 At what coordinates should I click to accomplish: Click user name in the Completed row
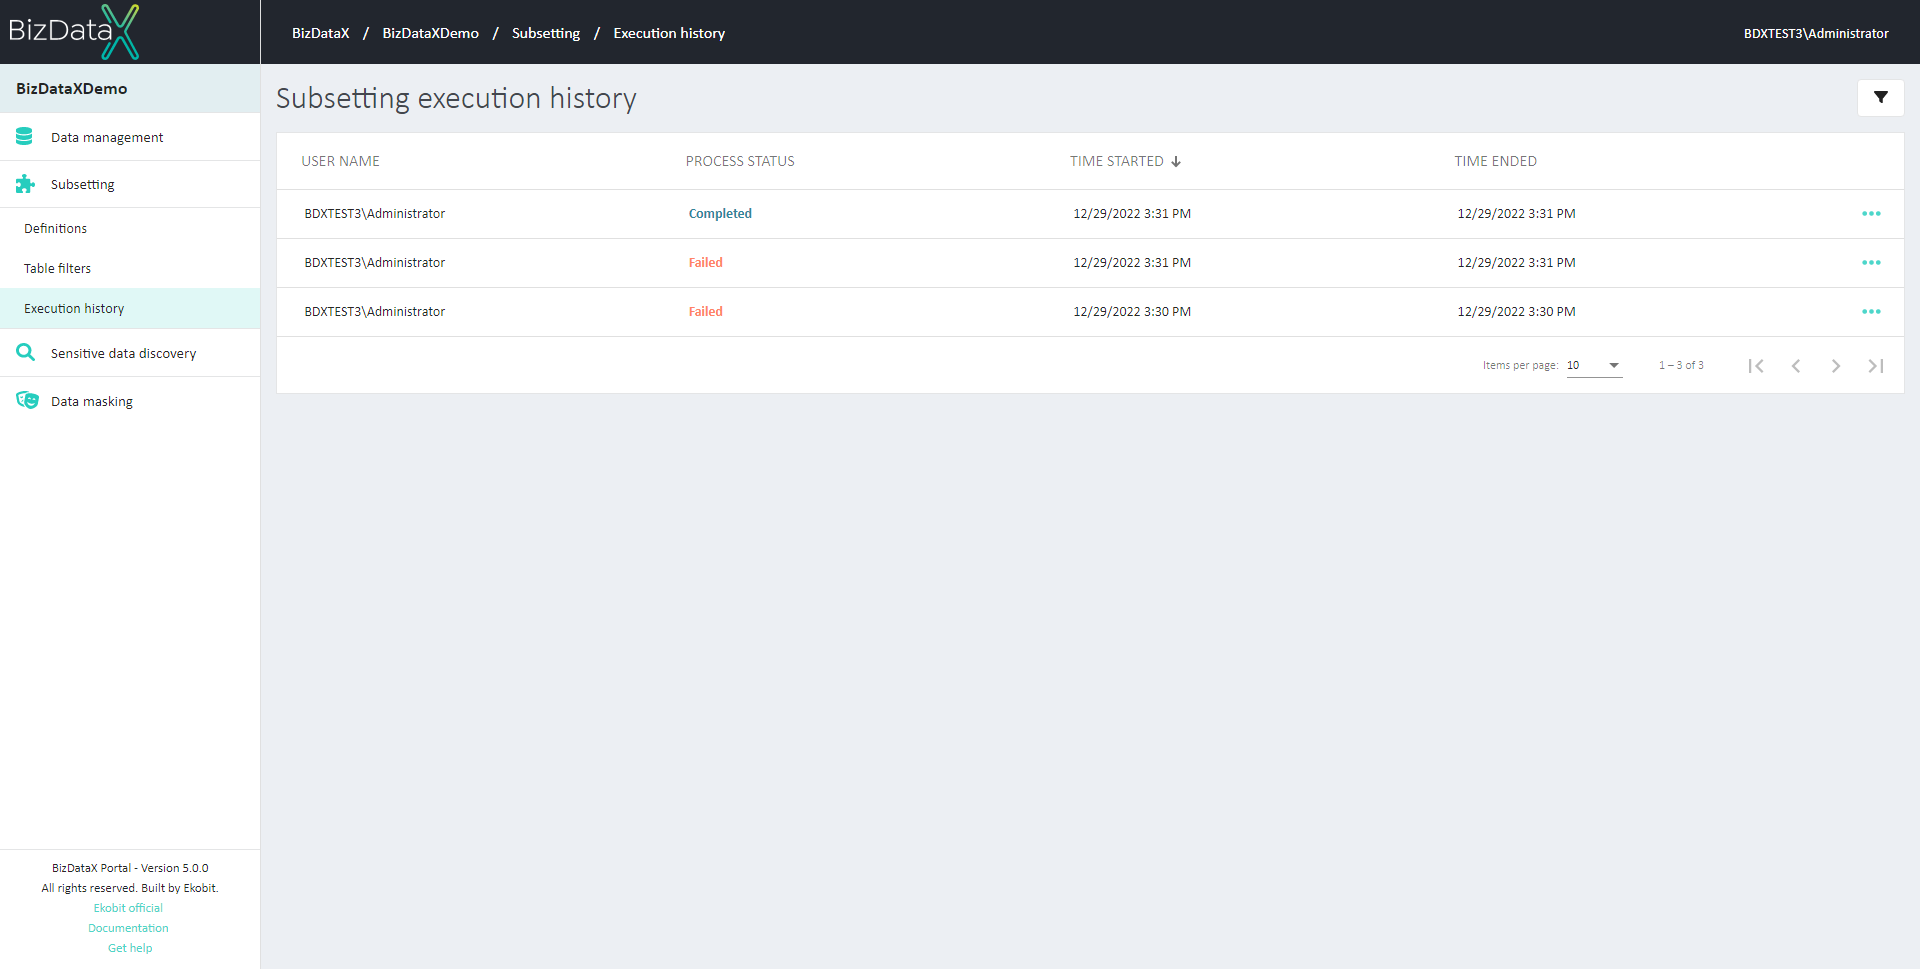point(375,214)
